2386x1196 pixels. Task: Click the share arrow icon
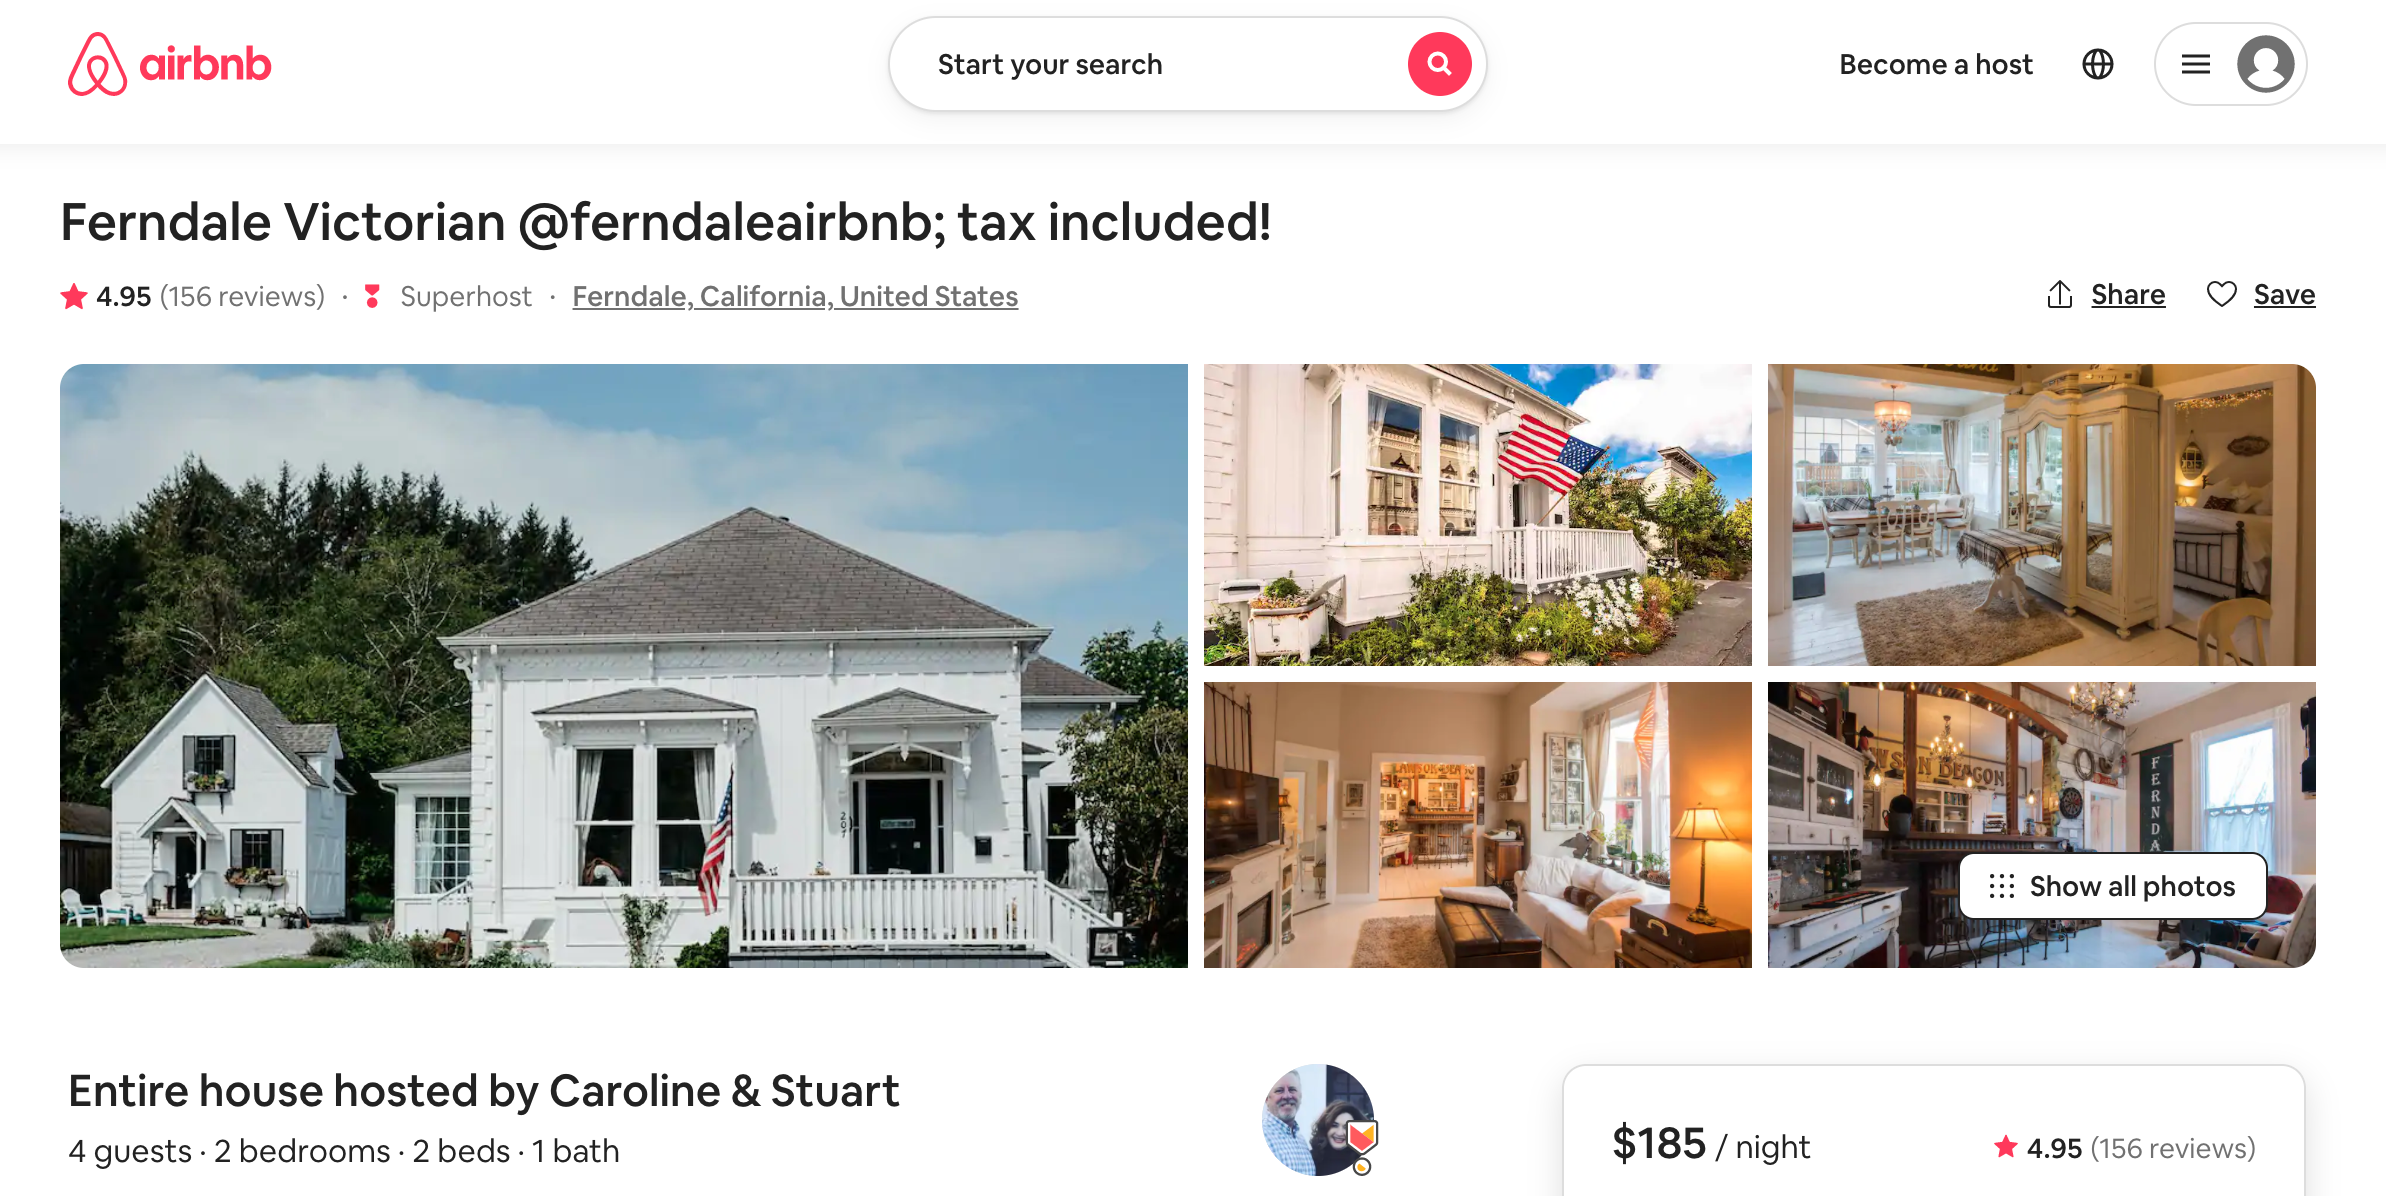point(2059,294)
